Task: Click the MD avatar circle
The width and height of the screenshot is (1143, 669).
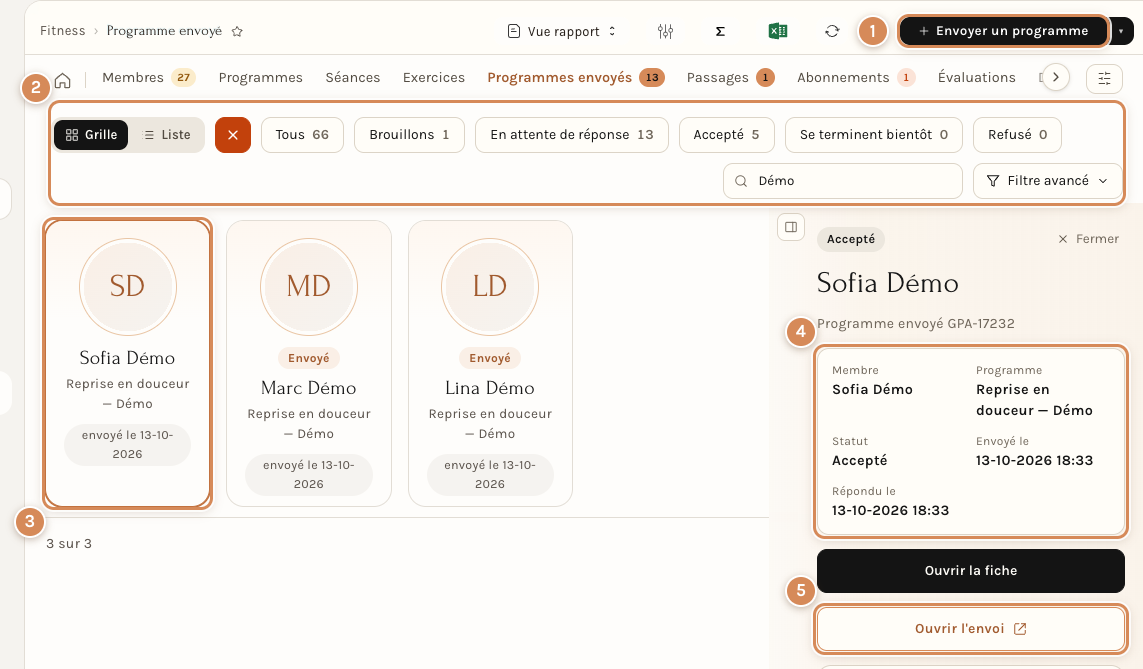Action: pyautogui.click(x=309, y=286)
